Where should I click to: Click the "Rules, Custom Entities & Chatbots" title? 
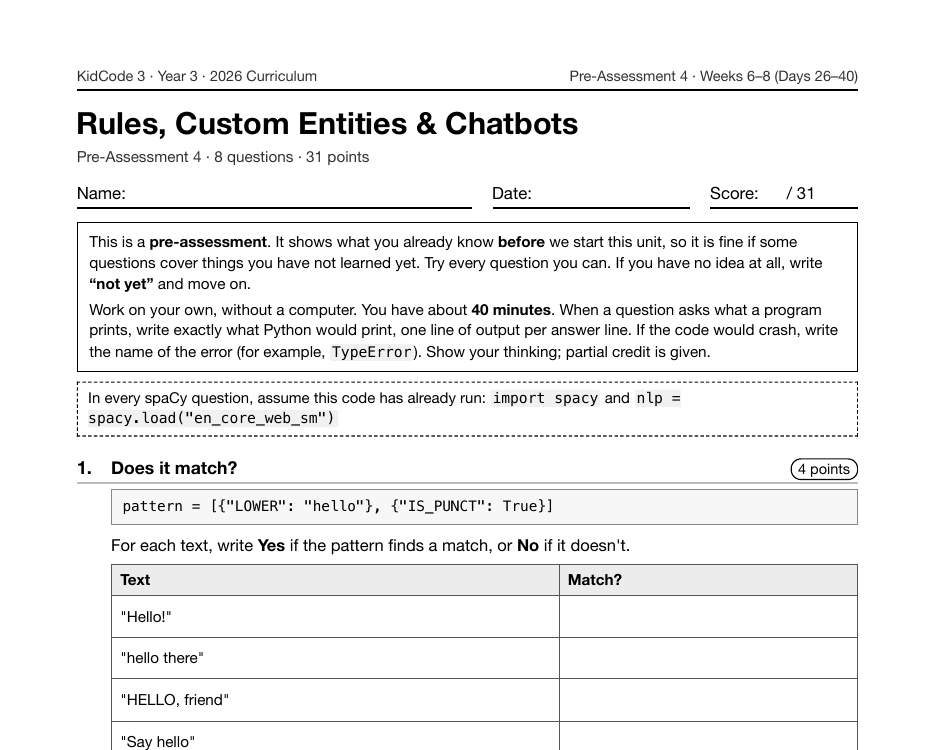tap(327, 124)
